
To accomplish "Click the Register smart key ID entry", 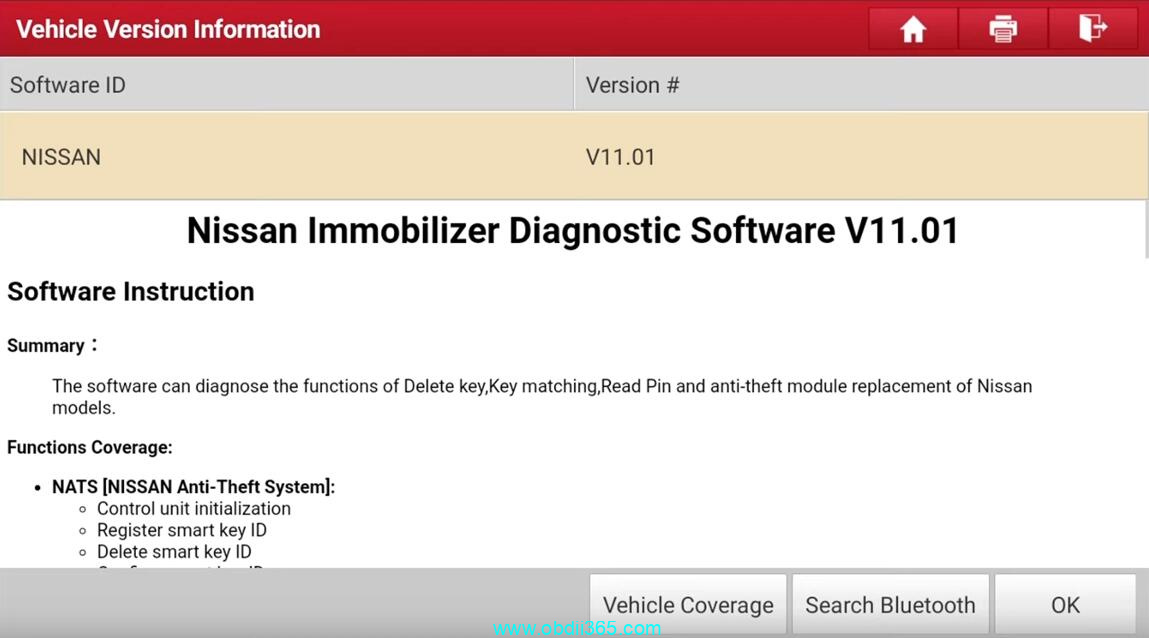I will click(x=182, y=530).
